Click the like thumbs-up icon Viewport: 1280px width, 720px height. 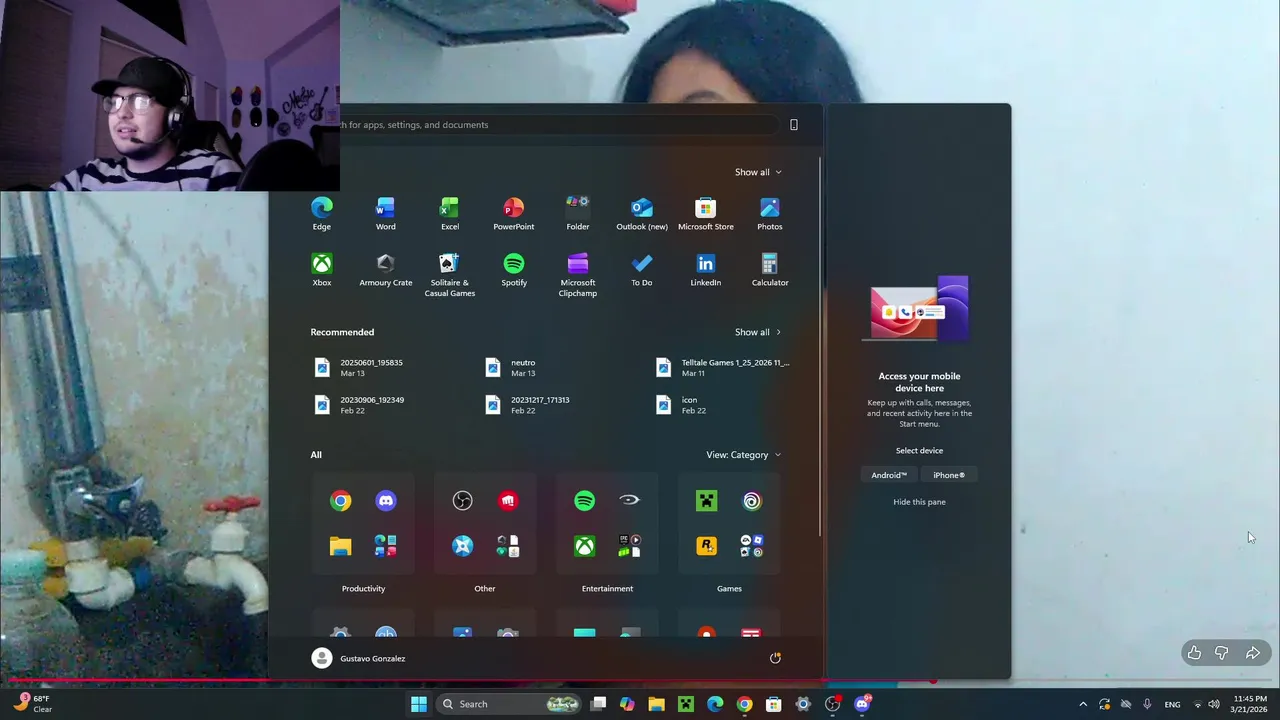click(1194, 653)
